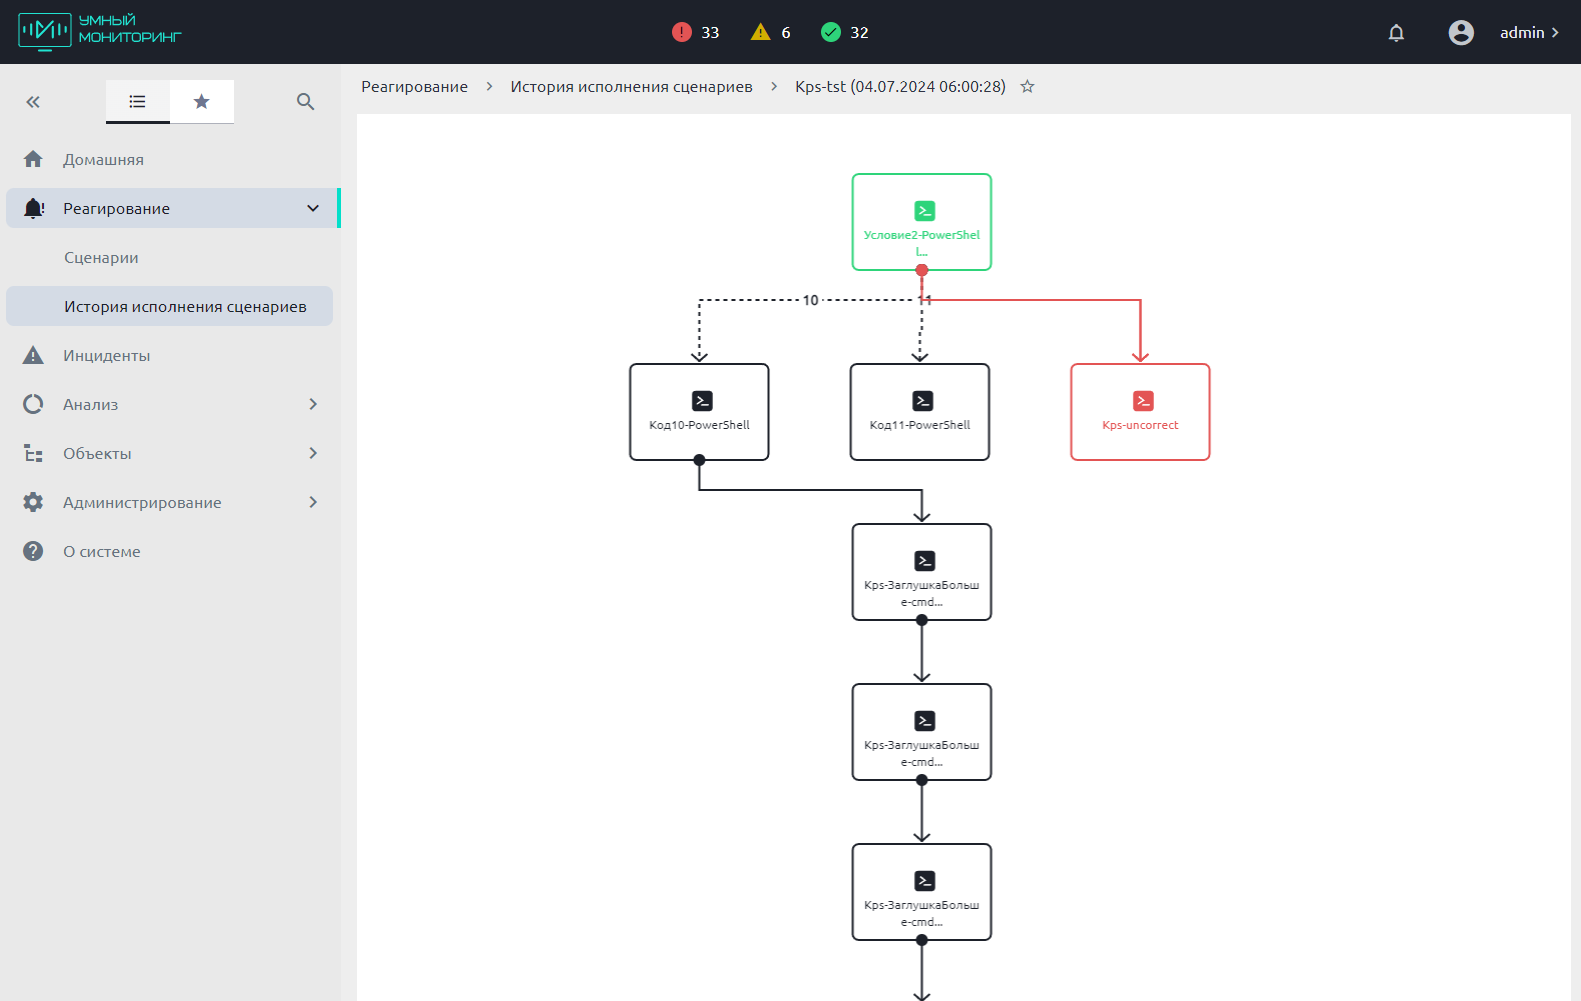This screenshot has height=1001, width=1581.
Task: Collapse the sidebar with double-chevron icon
Action: 33,102
